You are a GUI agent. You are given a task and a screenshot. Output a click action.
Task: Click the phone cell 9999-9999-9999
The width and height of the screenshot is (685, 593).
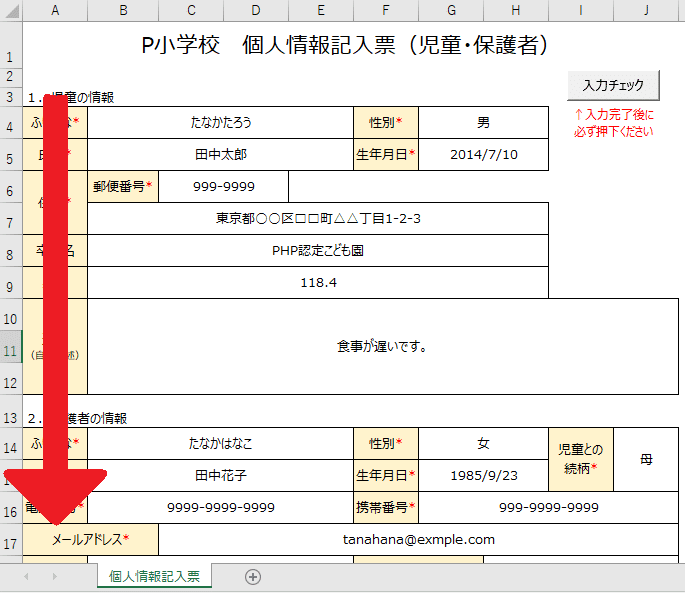pos(221,507)
